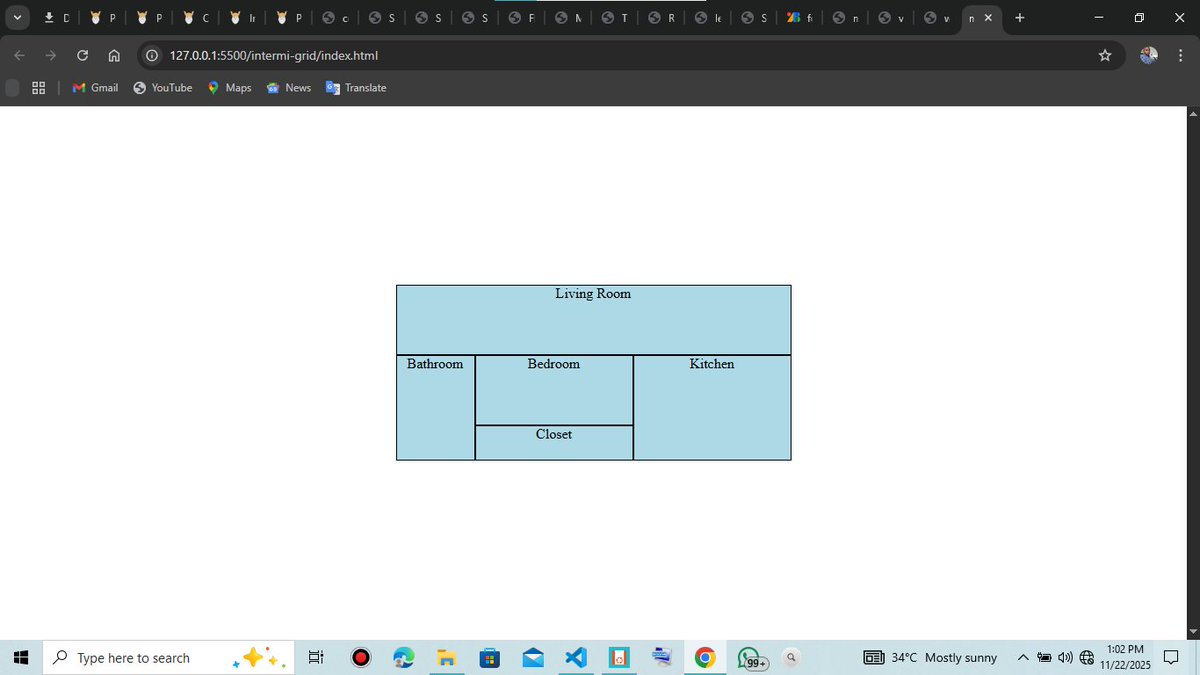
Task: Toggle the bookmark star for this page
Action: [1105, 55]
